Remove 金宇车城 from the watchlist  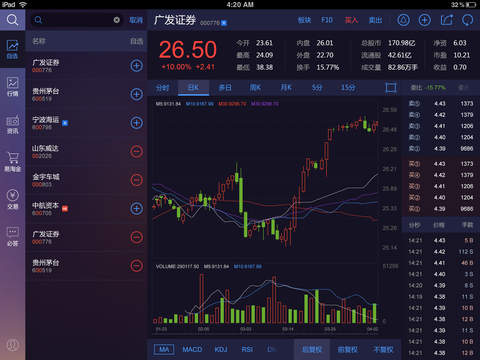click(136, 180)
